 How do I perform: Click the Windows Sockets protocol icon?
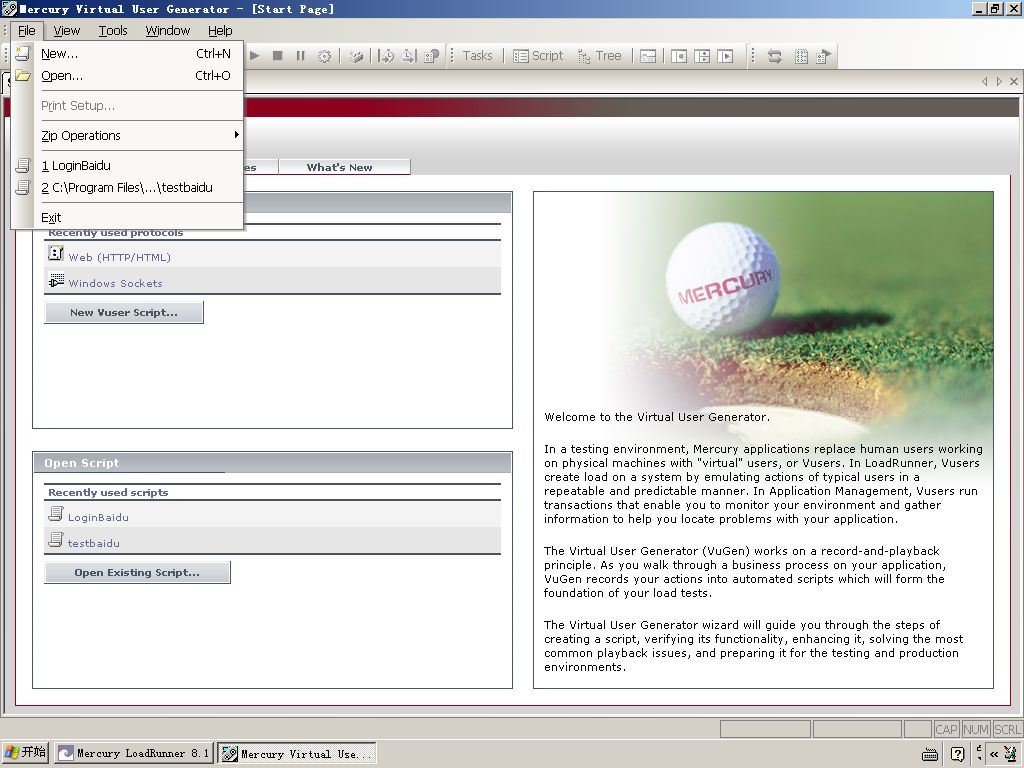56,280
